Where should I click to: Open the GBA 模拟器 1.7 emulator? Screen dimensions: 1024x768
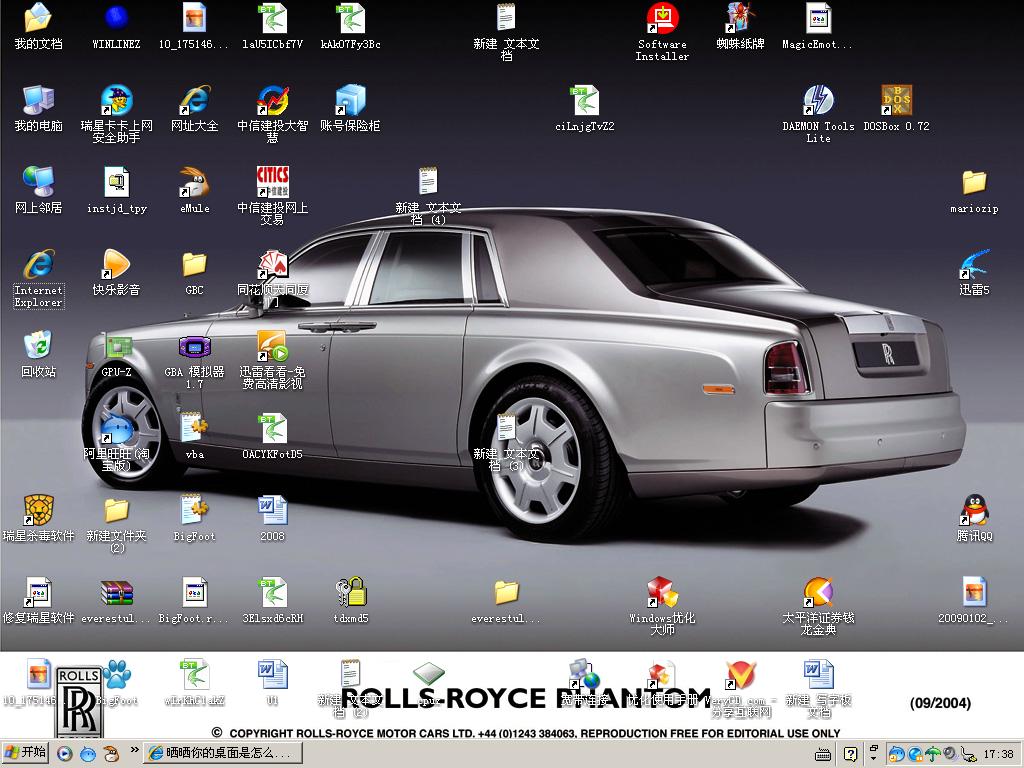[x=194, y=348]
